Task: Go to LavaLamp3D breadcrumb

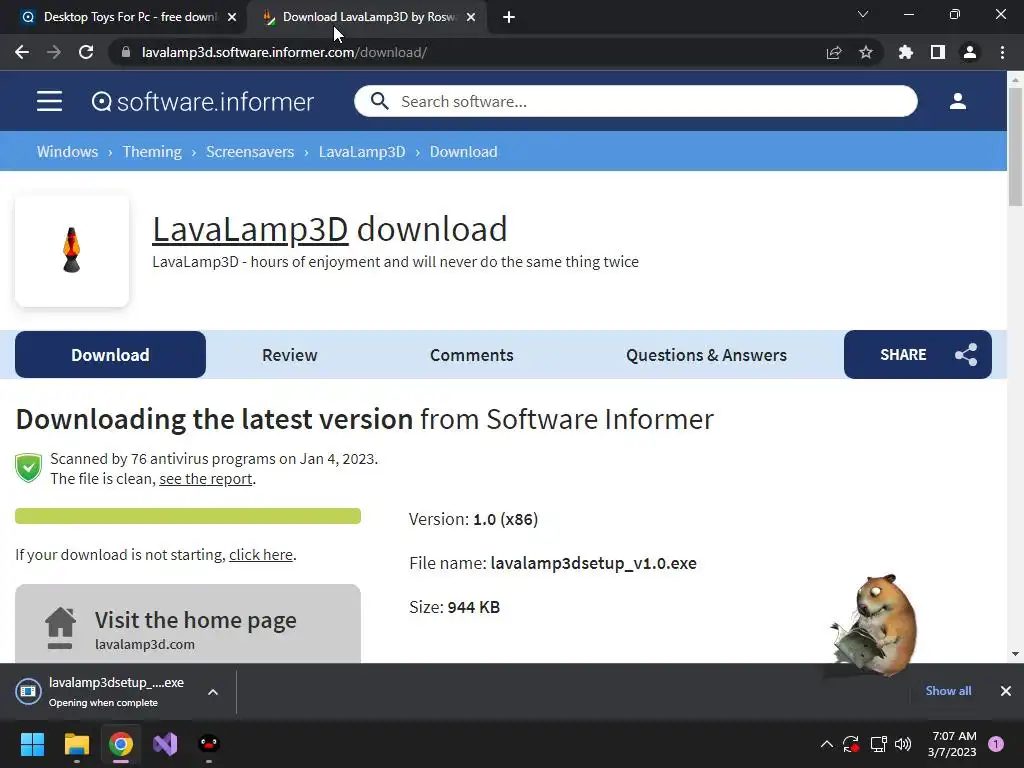Action: 362,152
